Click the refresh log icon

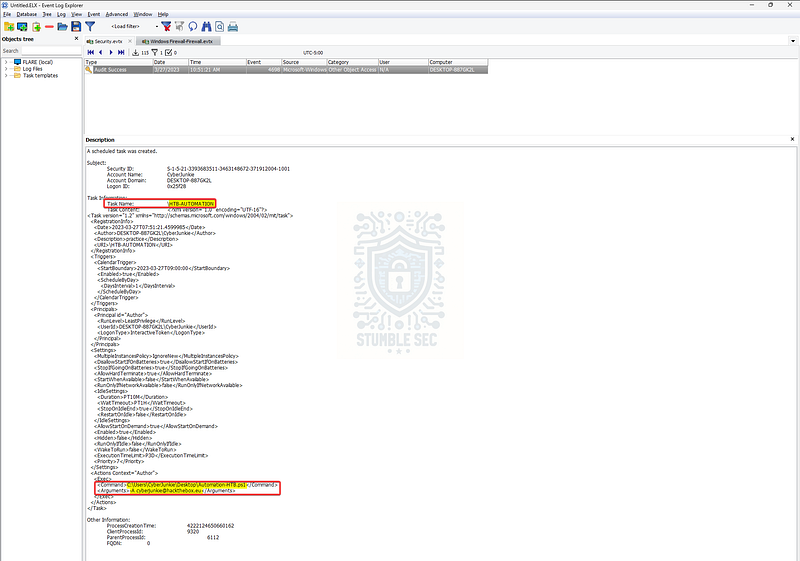[193, 27]
